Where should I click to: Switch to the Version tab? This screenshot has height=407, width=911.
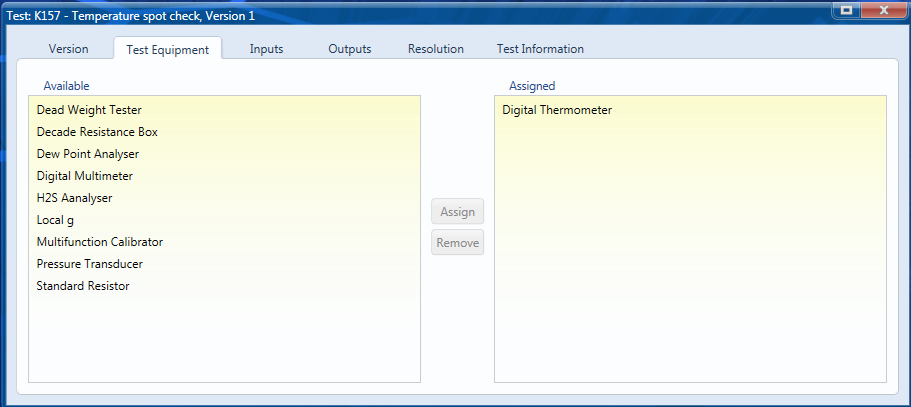69,49
